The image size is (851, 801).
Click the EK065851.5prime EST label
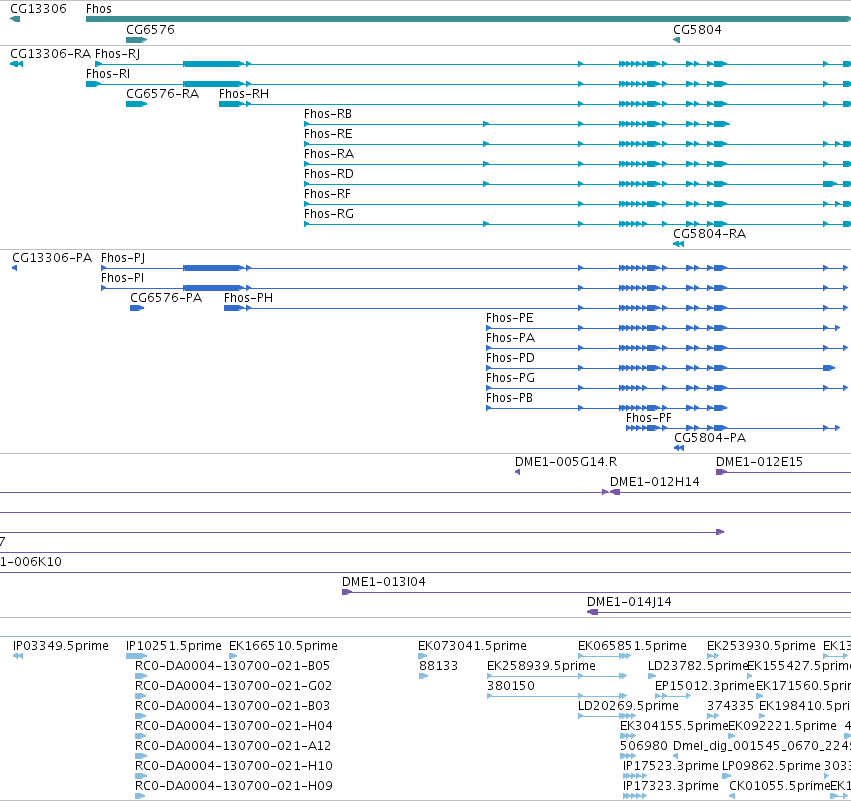[632, 645]
